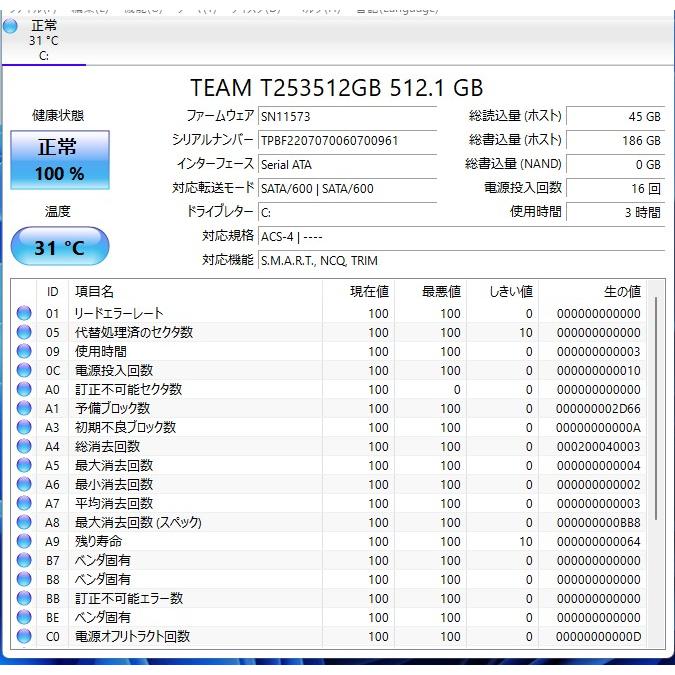Viewport: 675px width, 675px height.
Task: Click 総読込量 (ホスト) value 45 GB
Action: coord(616,117)
